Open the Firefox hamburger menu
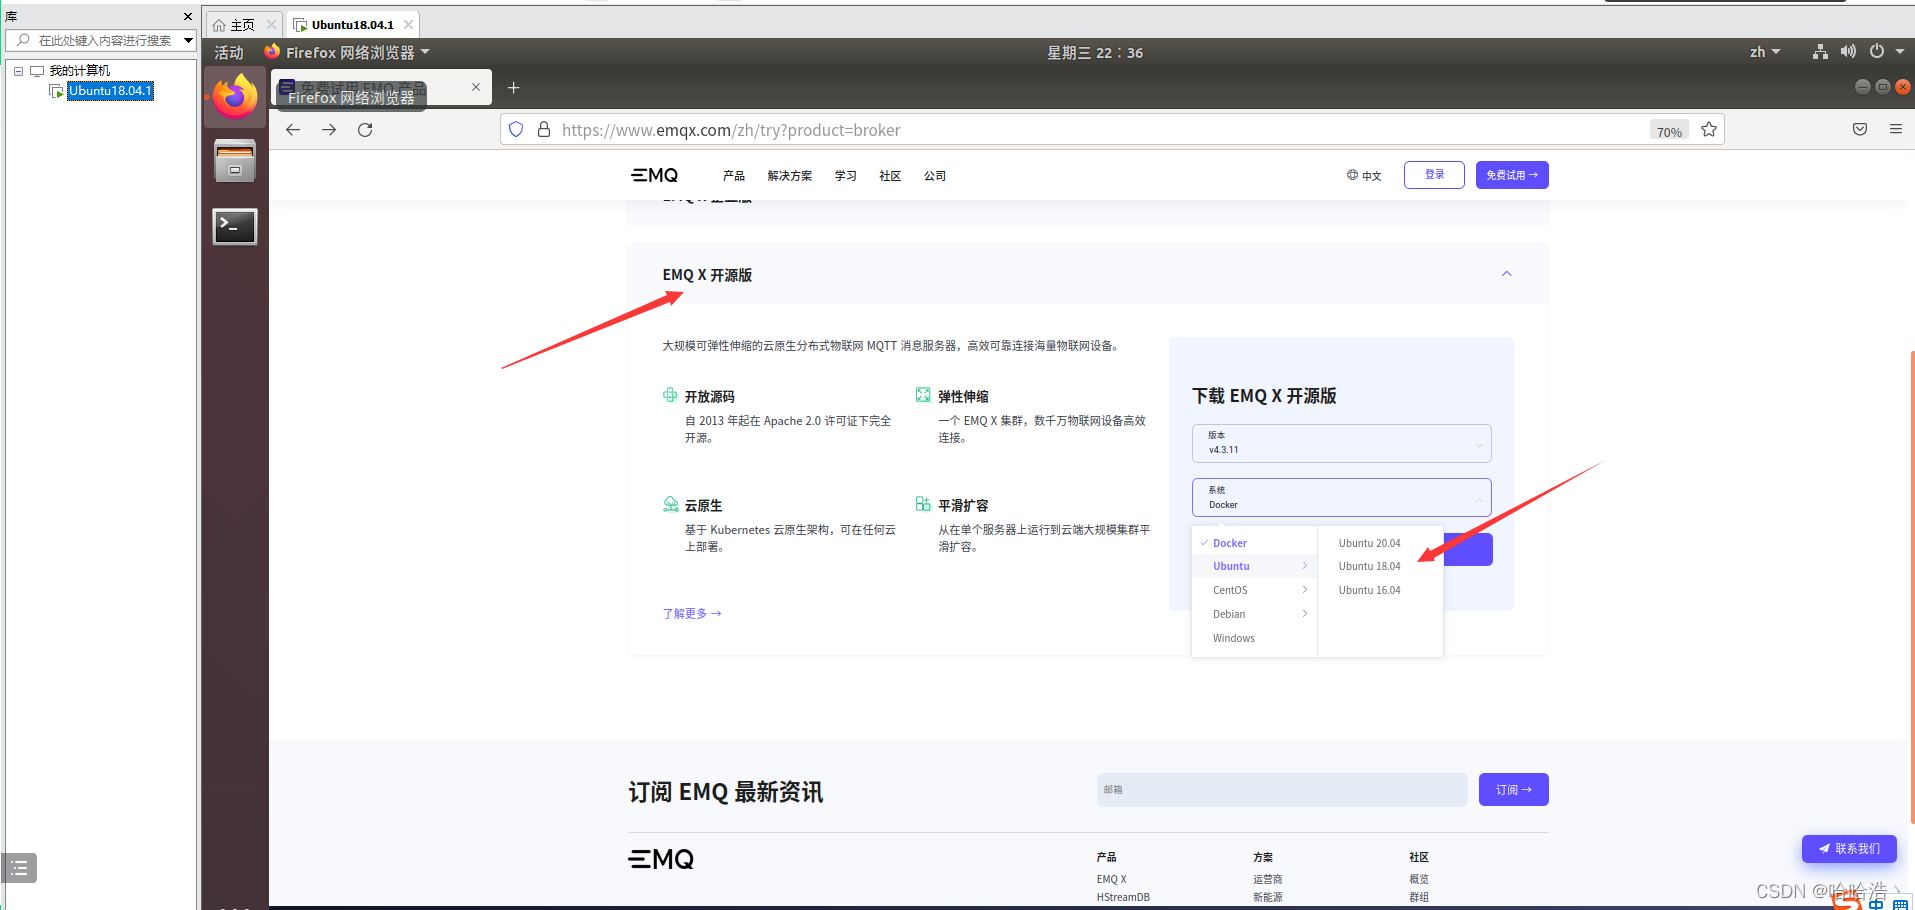 1896,130
